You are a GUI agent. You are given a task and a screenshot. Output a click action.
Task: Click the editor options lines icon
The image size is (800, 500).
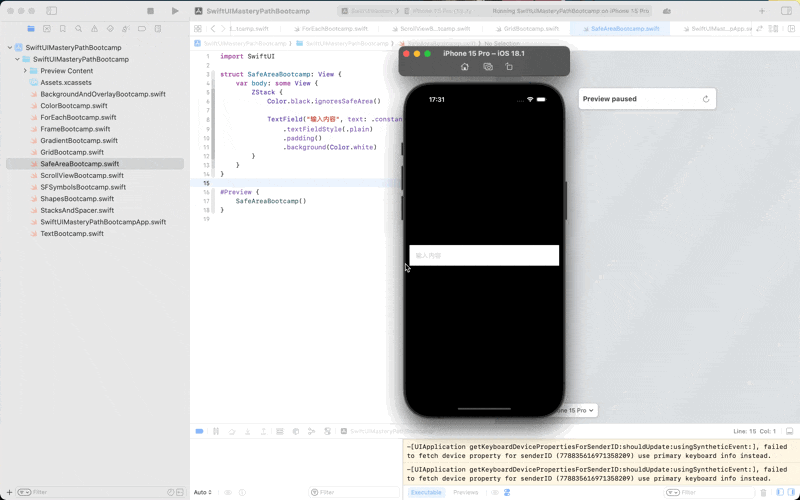click(773, 29)
